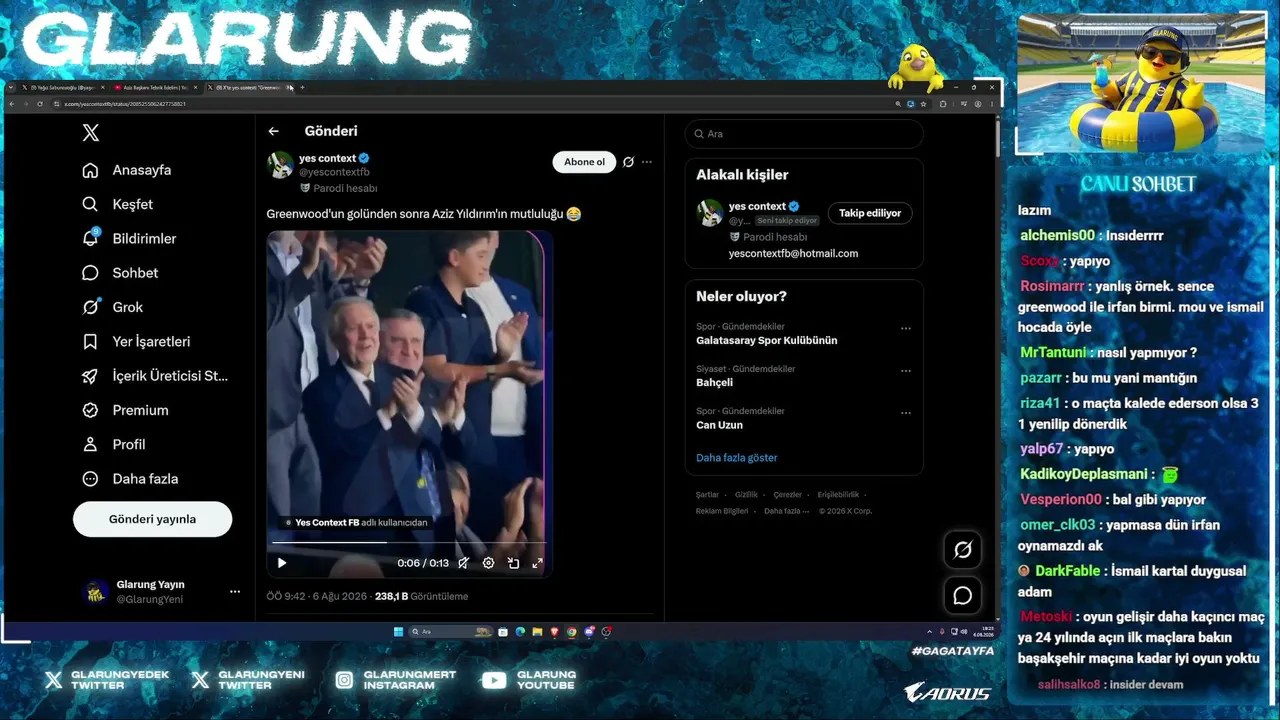Click Daha fazla göster link

[737, 458]
